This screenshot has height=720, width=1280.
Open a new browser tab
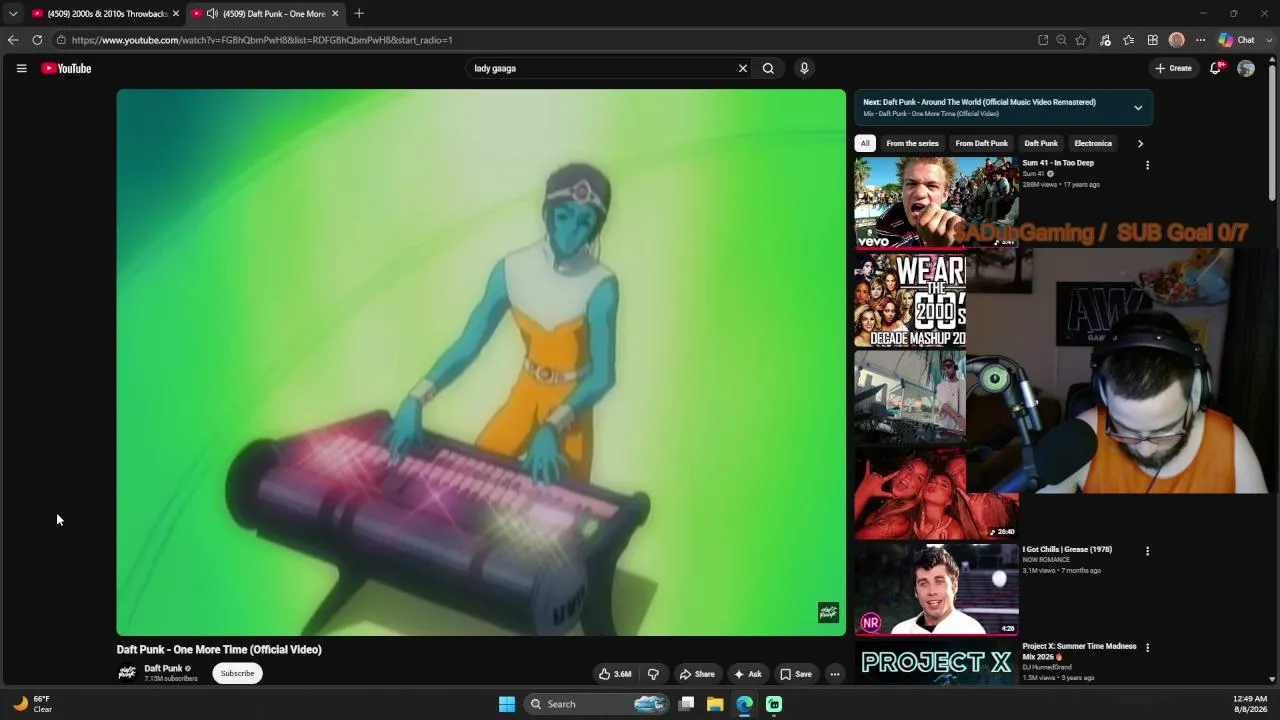tap(359, 14)
